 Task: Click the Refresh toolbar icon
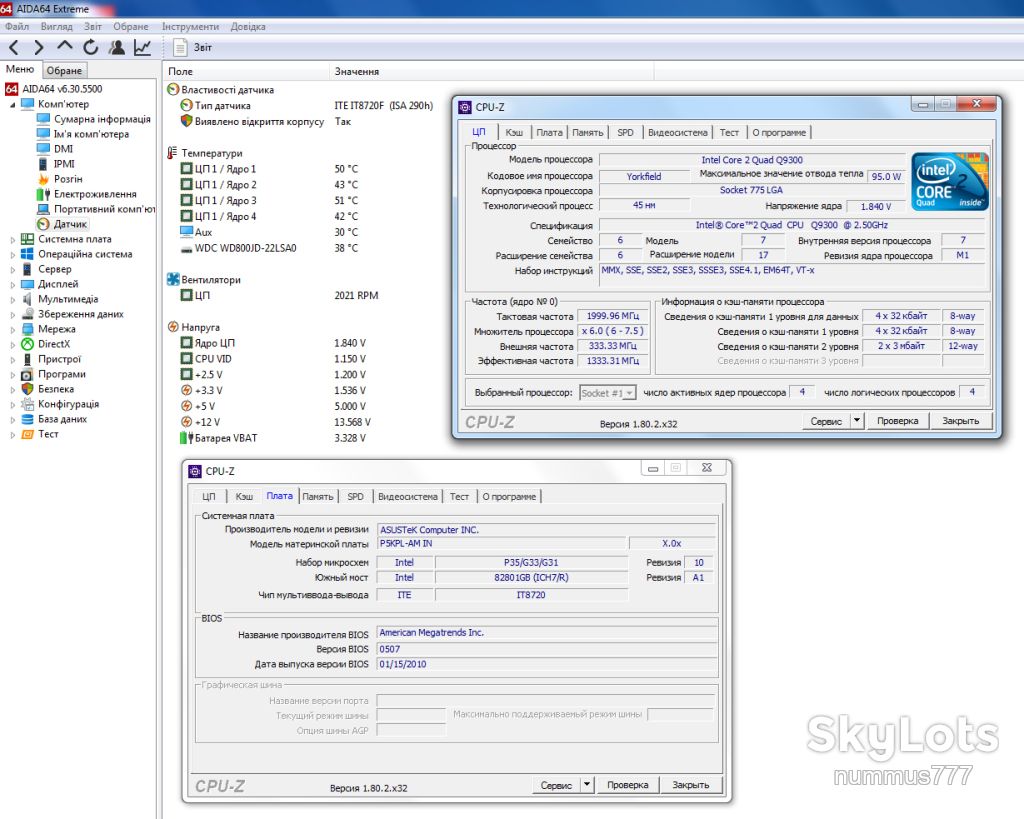pos(91,47)
